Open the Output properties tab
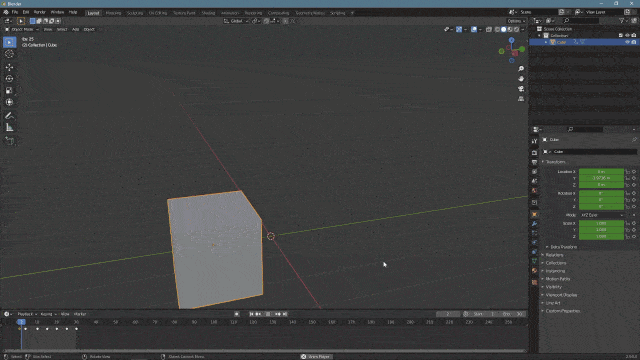Image resolution: width=640 pixels, height=360 pixels. click(x=534, y=162)
